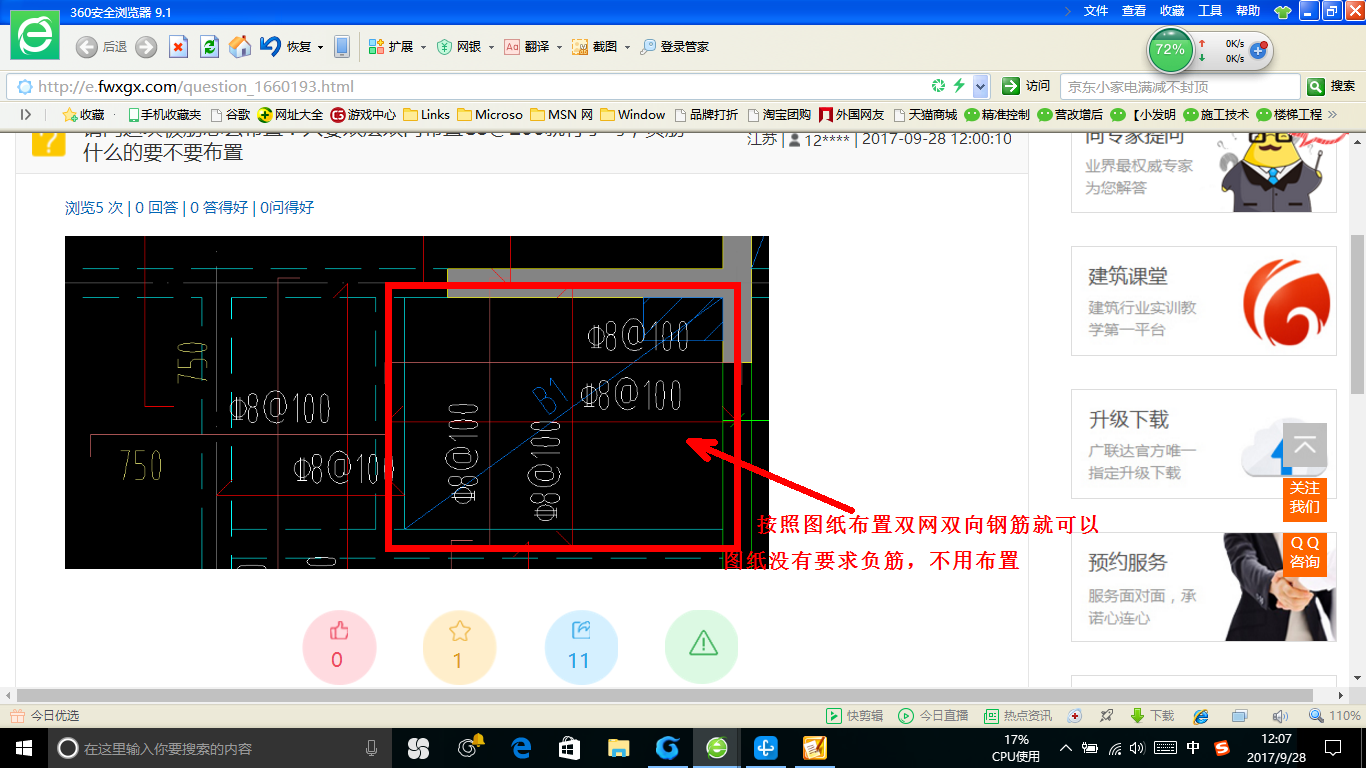Click the 翻译 translate tool
Viewport: 1366px width, 768px height.
[527, 47]
